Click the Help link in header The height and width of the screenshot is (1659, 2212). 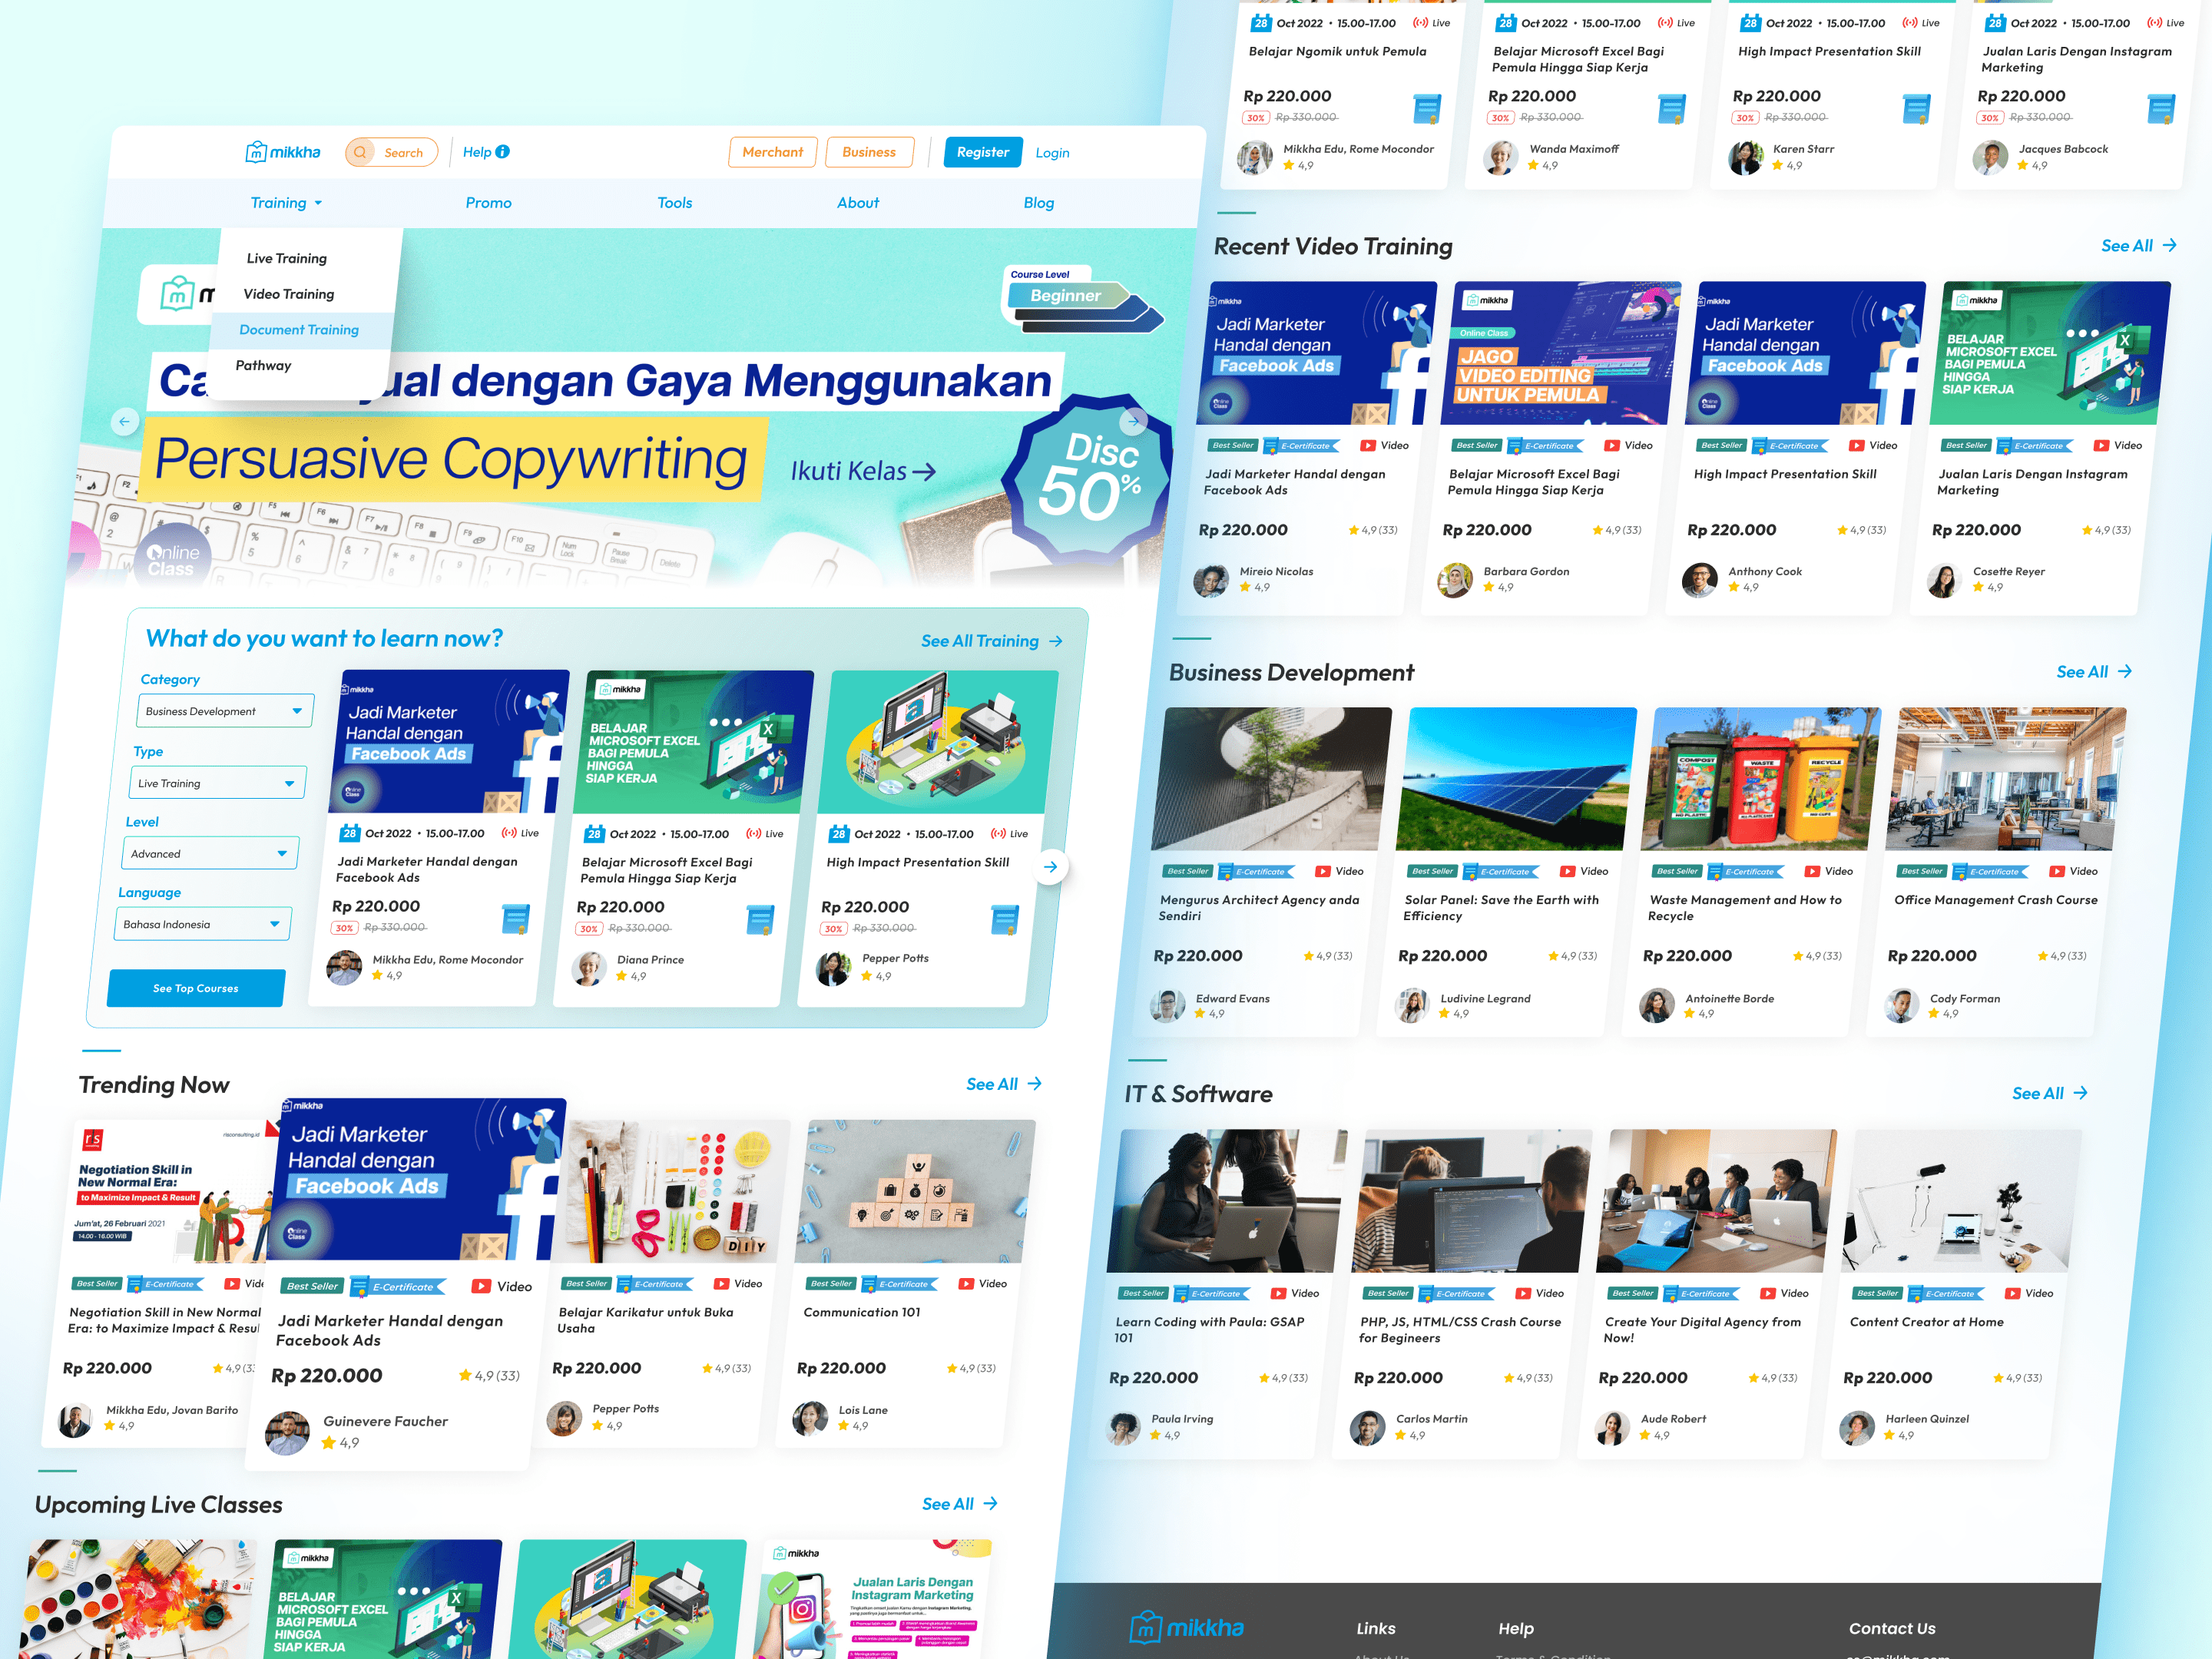pos(477,152)
